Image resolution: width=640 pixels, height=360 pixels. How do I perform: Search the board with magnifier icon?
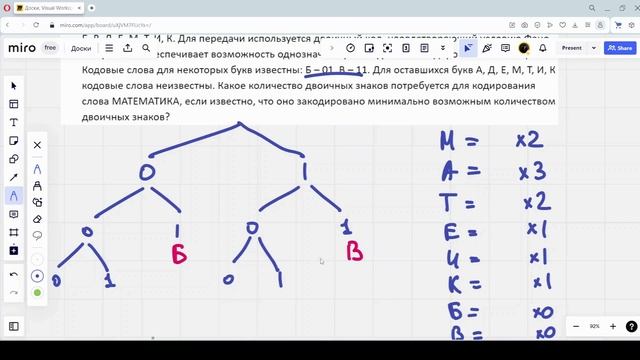point(146,48)
